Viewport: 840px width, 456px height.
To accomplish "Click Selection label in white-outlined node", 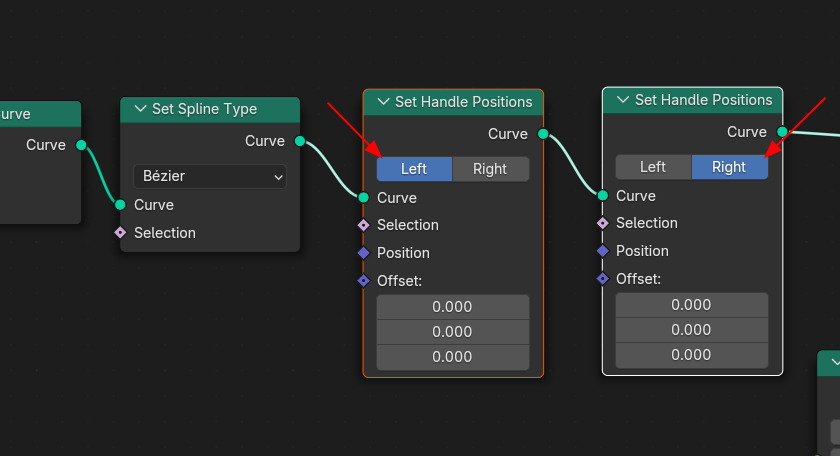I will click(647, 223).
